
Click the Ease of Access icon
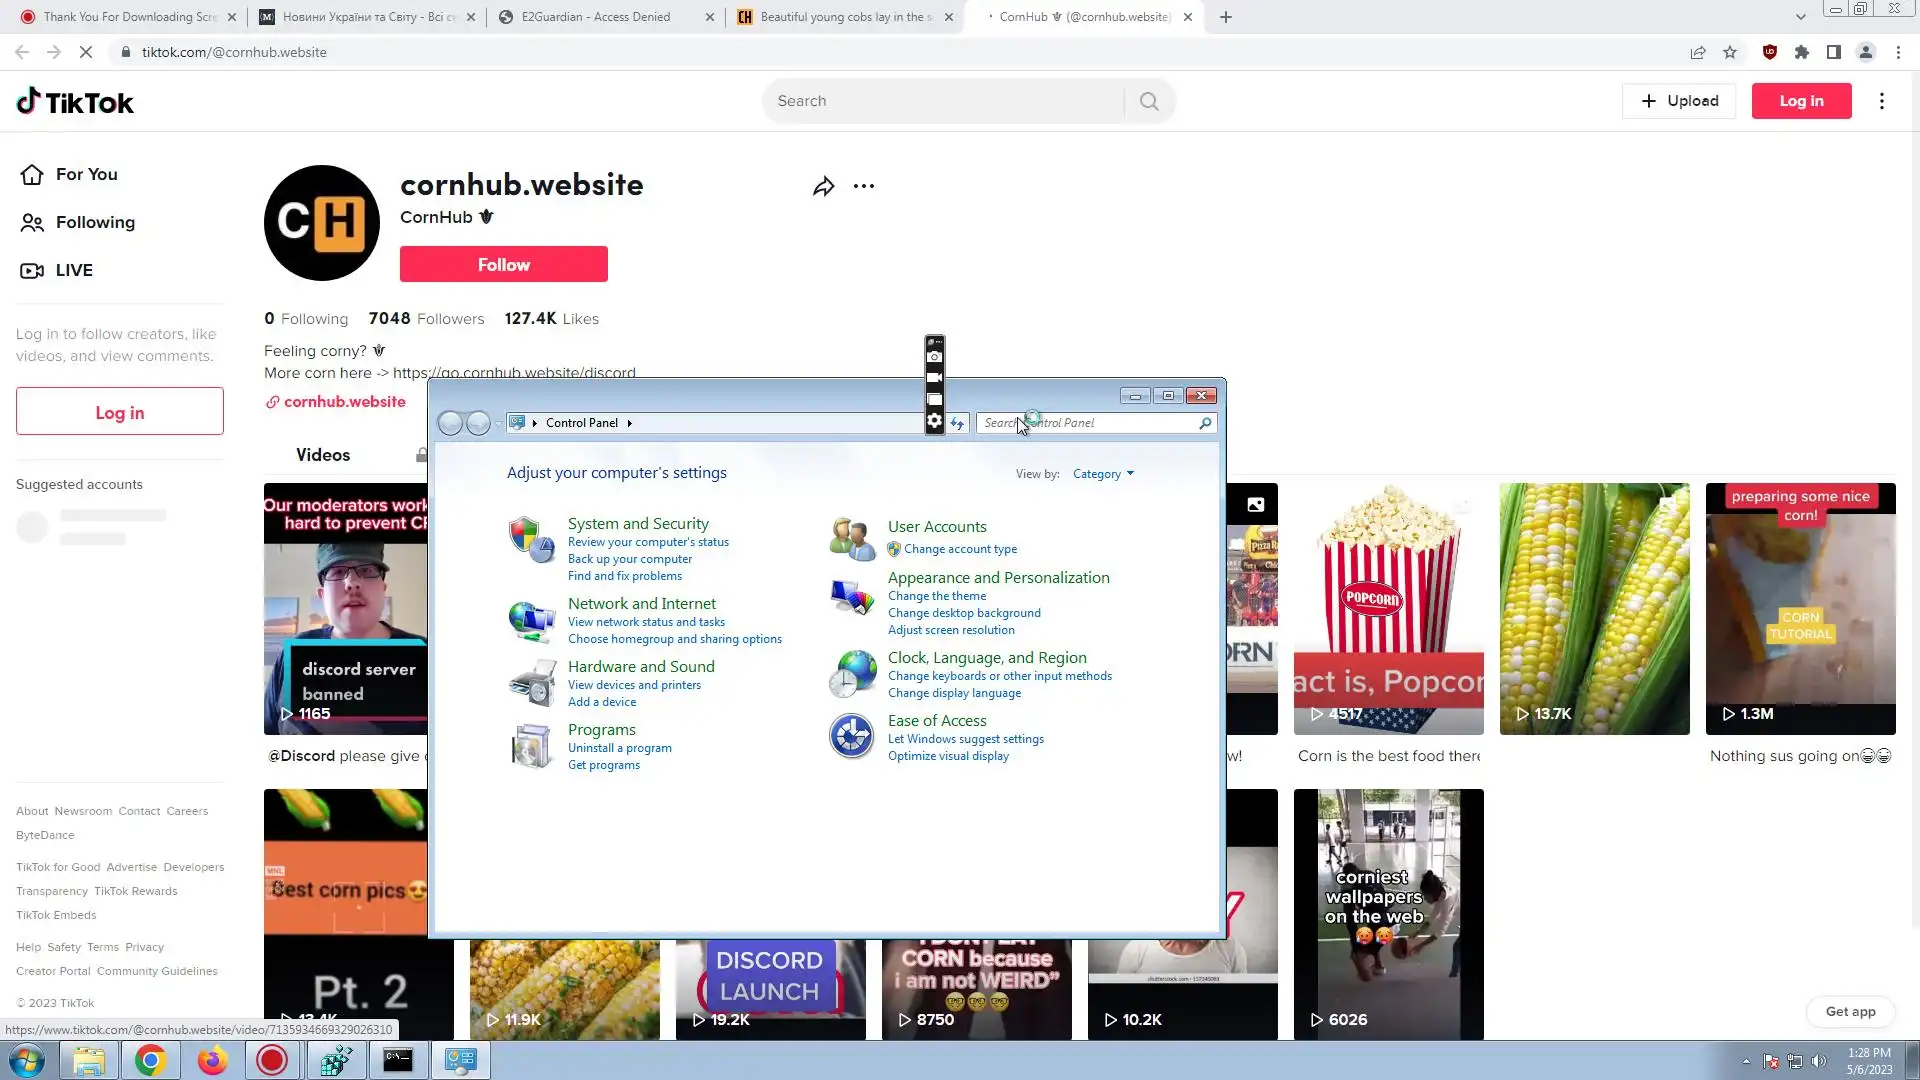(x=852, y=737)
